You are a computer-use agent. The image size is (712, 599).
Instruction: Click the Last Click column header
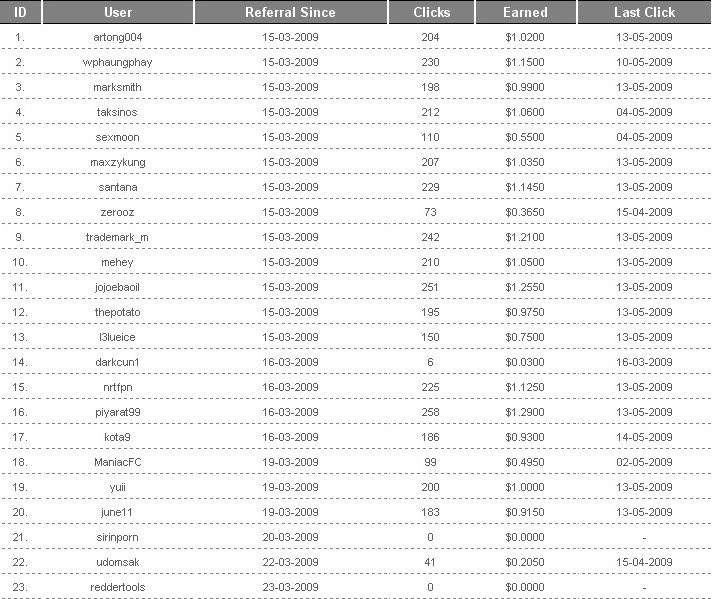tap(644, 12)
